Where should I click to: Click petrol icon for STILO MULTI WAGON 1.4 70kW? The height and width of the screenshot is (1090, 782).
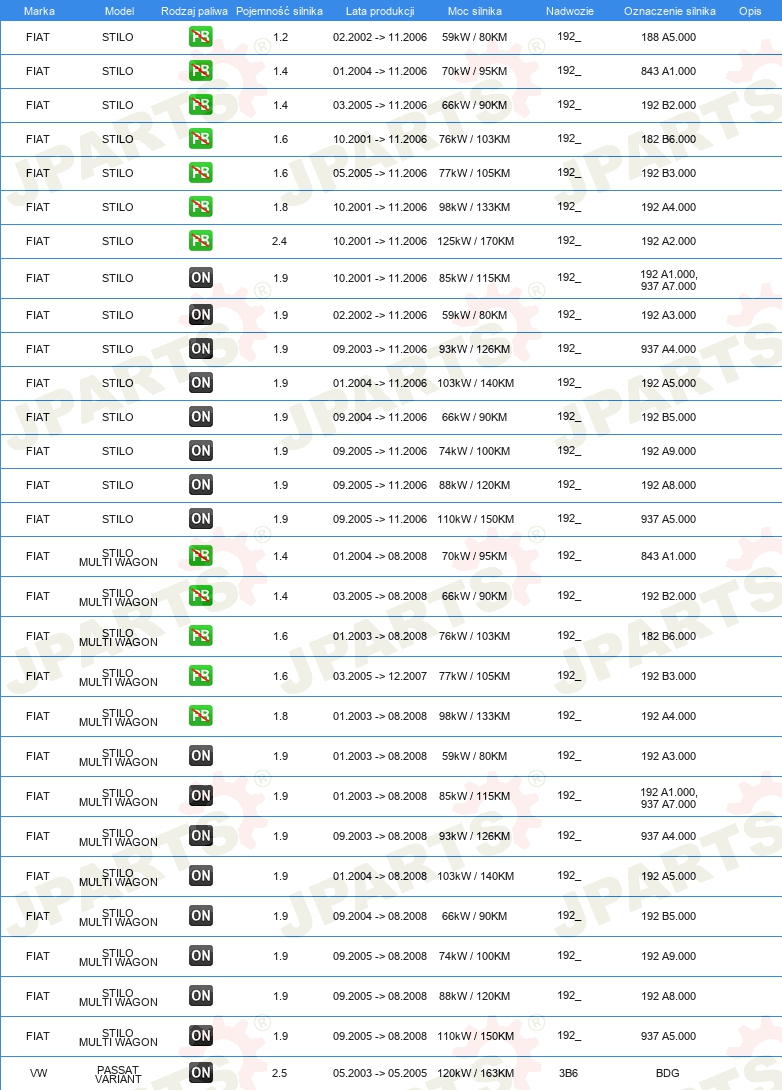pos(200,556)
